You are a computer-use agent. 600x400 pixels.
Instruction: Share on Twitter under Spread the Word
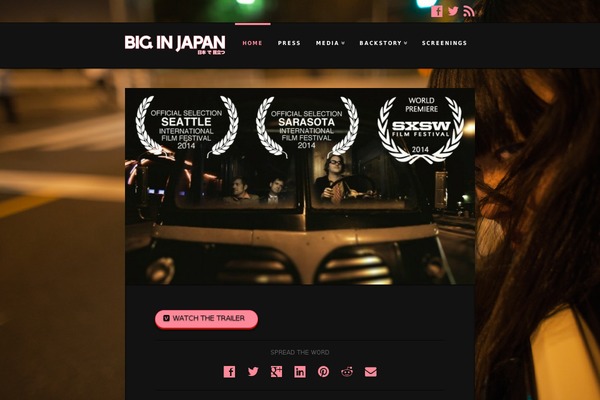click(x=253, y=371)
